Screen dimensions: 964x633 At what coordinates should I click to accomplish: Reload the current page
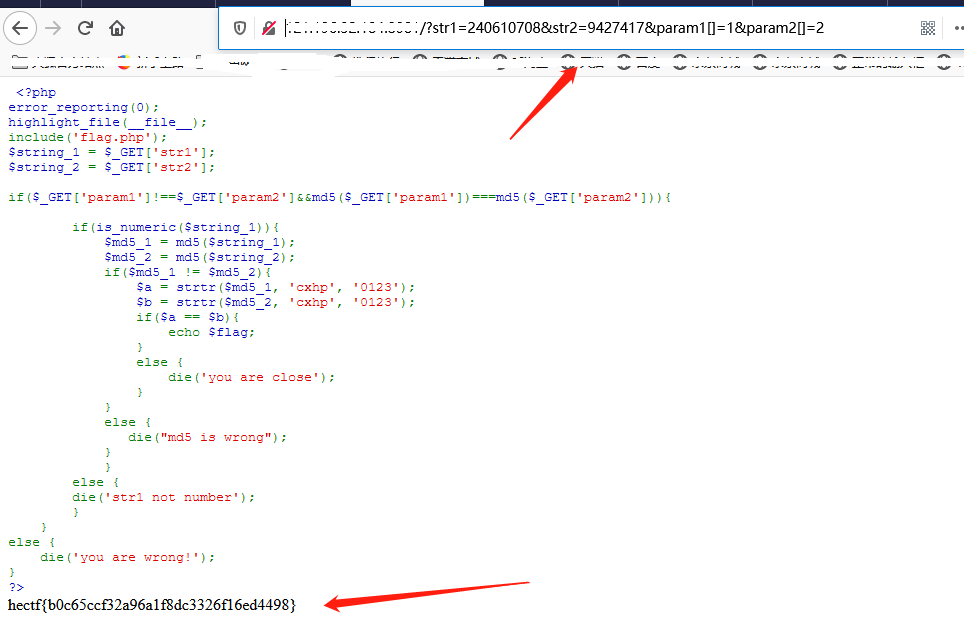click(x=85, y=28)
